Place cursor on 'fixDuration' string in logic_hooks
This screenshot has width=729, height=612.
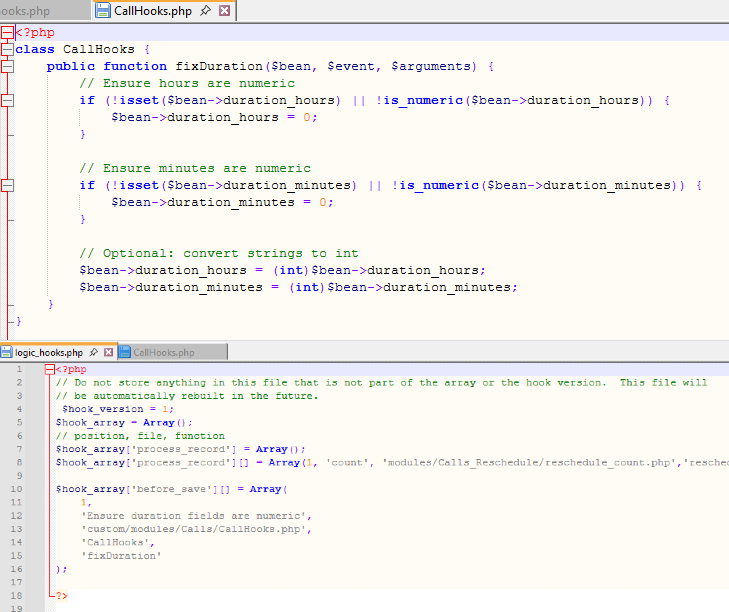click(x=121, y=555)
